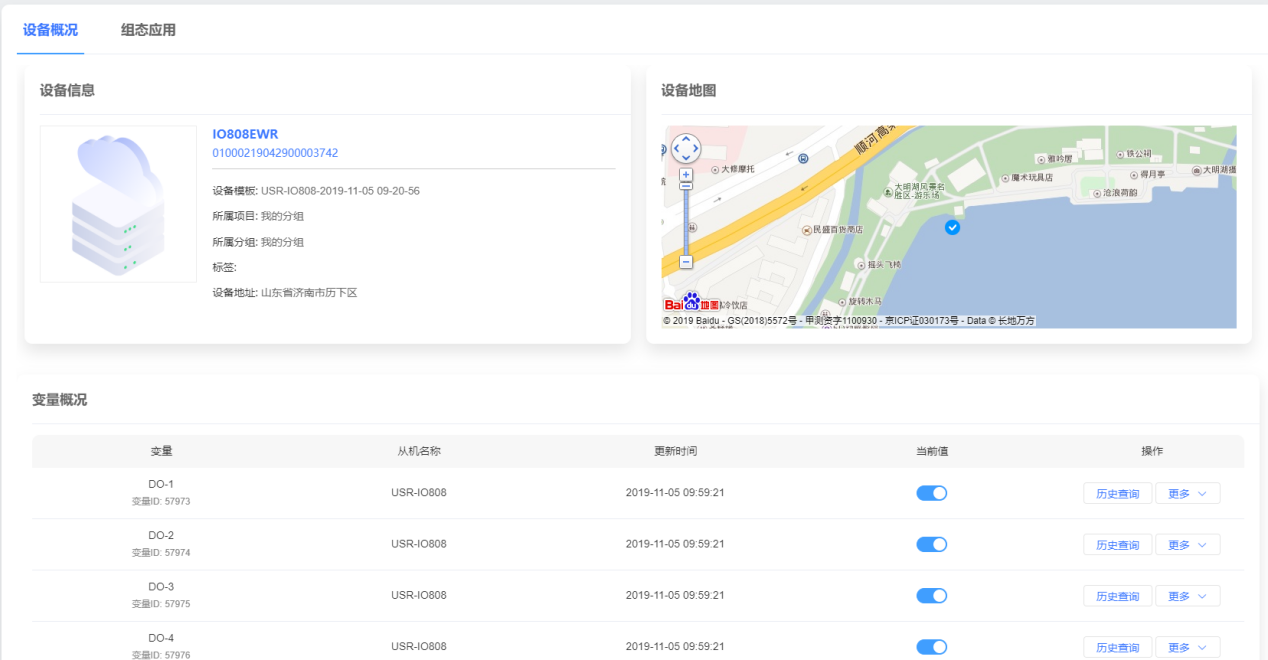Click the 操作 column header

point(1152,451)
